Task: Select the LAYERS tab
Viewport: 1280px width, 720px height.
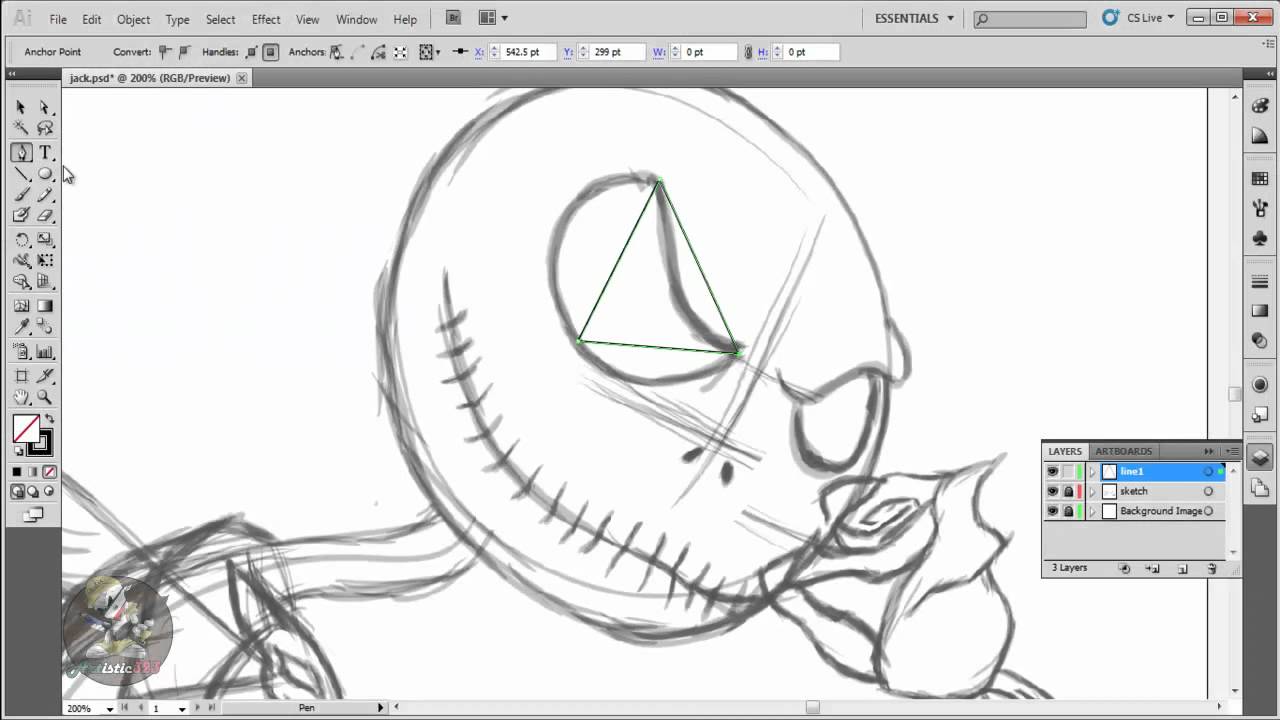Action: pyautogui.click(x=1065, y=451)
